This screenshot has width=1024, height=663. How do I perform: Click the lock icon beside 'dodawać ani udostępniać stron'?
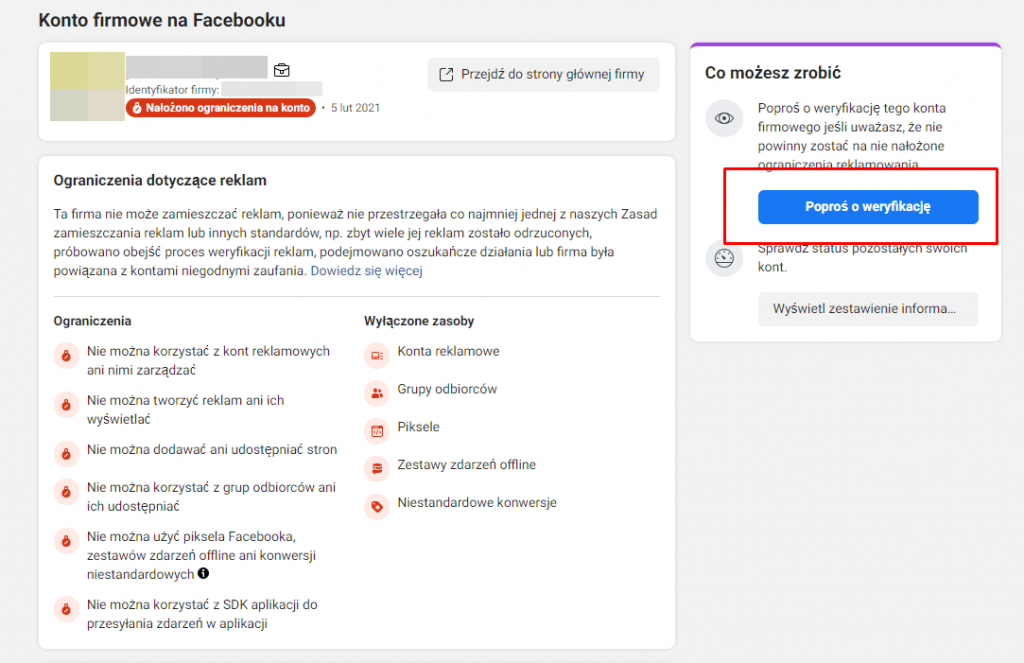coord(66,453)
